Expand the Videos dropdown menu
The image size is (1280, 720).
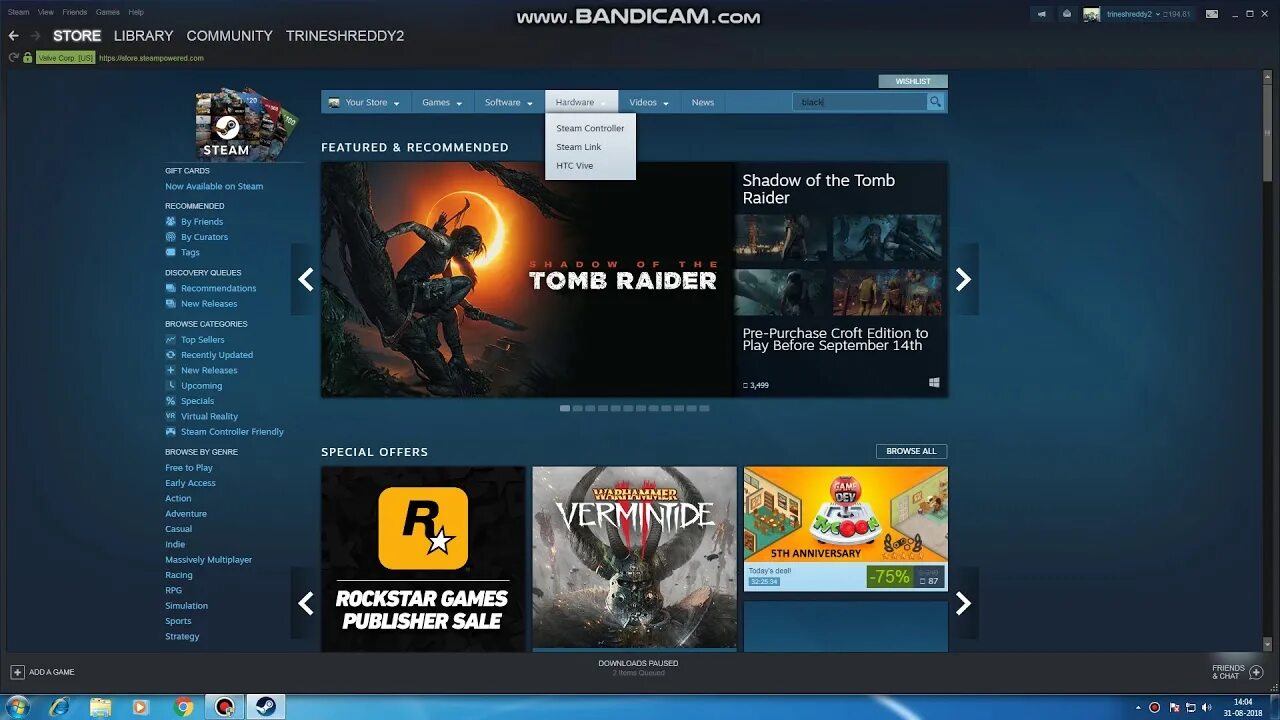point(649,102)
